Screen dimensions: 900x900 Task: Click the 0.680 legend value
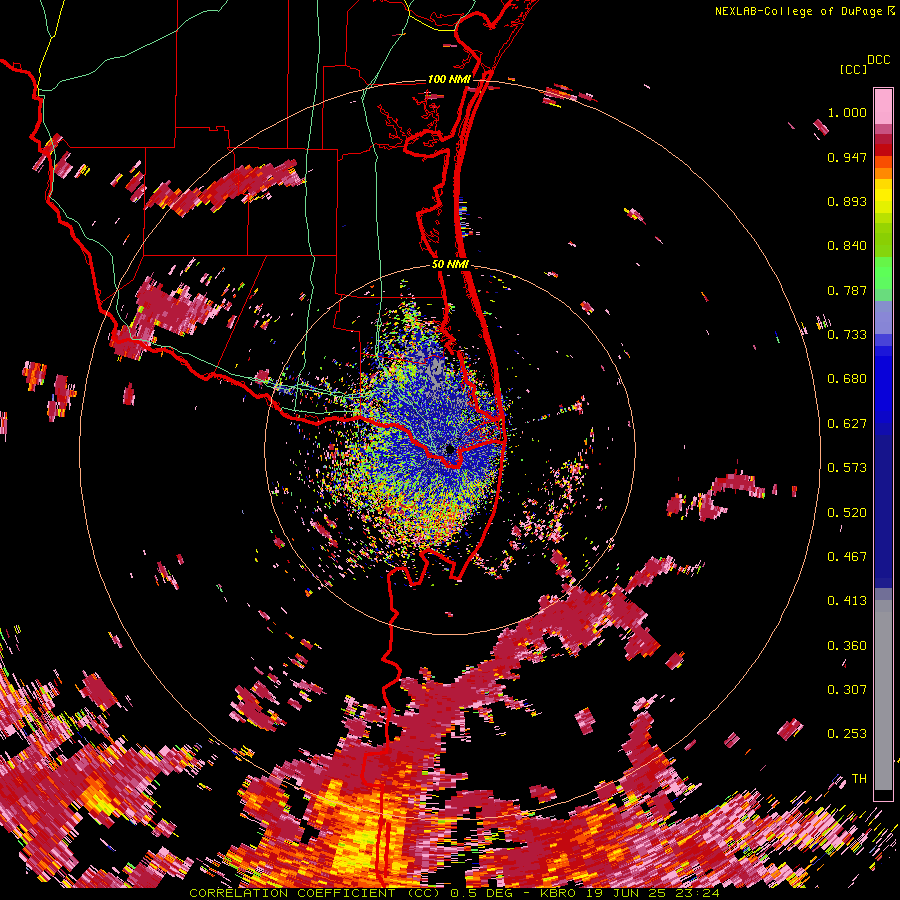coord(847,379)
